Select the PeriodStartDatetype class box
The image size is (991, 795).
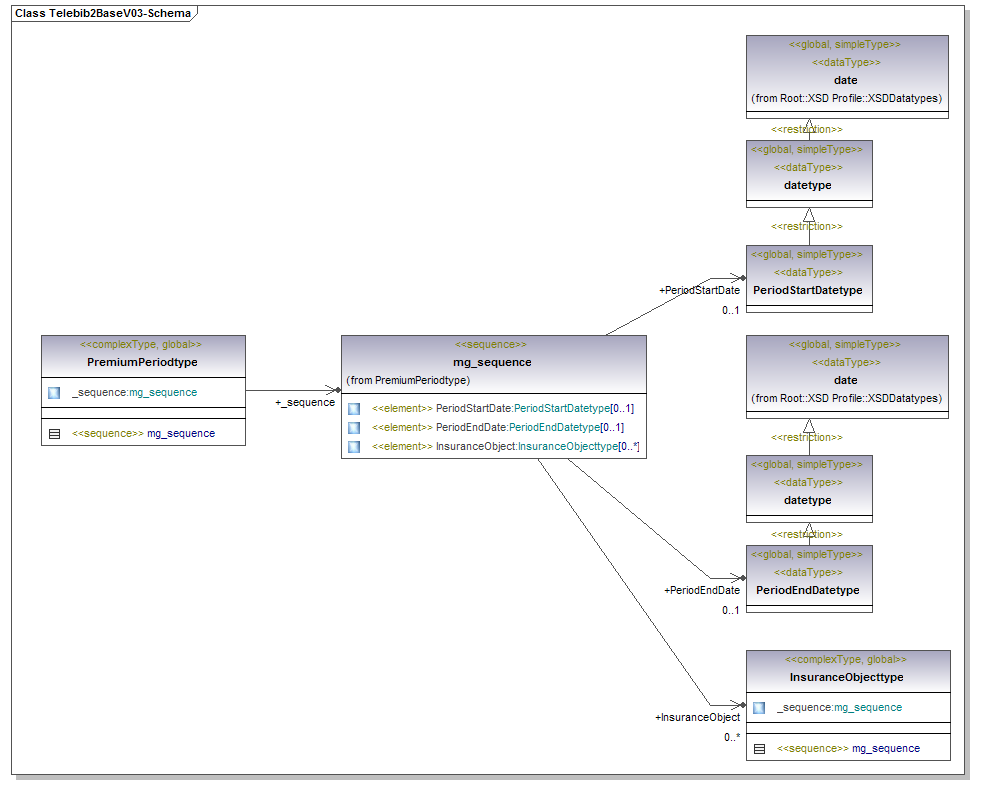(x=808, y=290)
